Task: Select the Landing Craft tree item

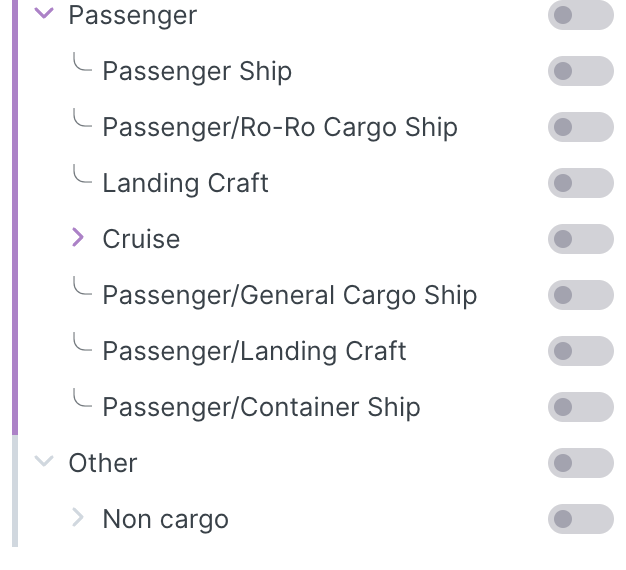Action: (185, 184)
